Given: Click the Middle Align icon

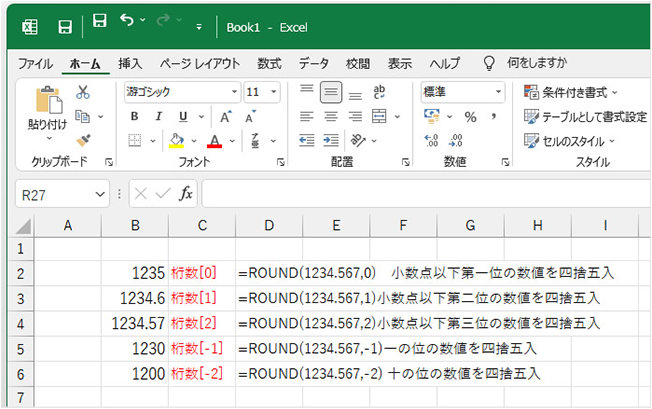Looking at the screenshot, I should point(331,92).
